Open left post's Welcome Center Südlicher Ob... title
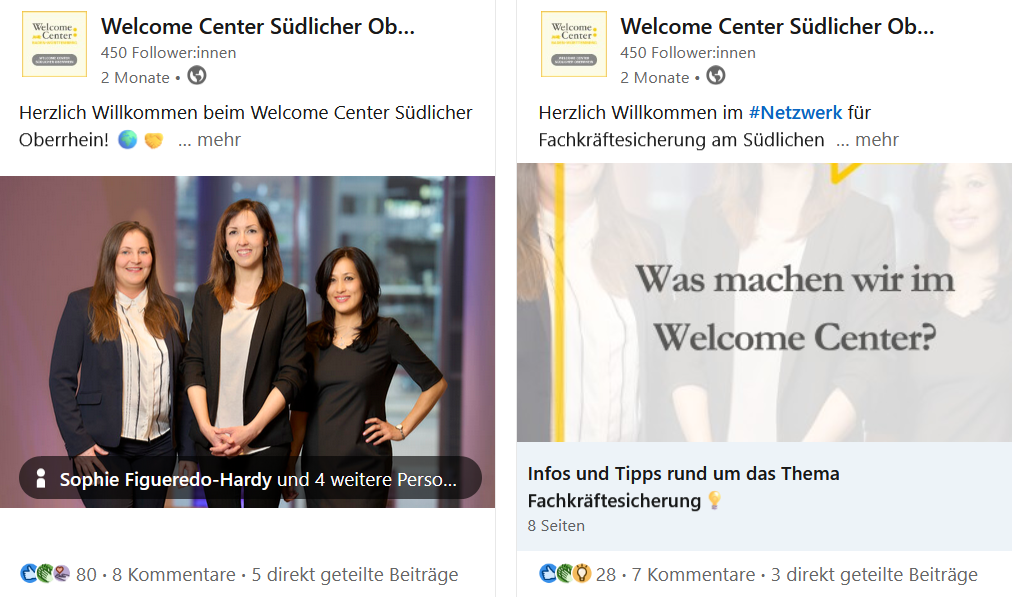The width and height of the screenshot is (1012, 597). tap(258, 26)
